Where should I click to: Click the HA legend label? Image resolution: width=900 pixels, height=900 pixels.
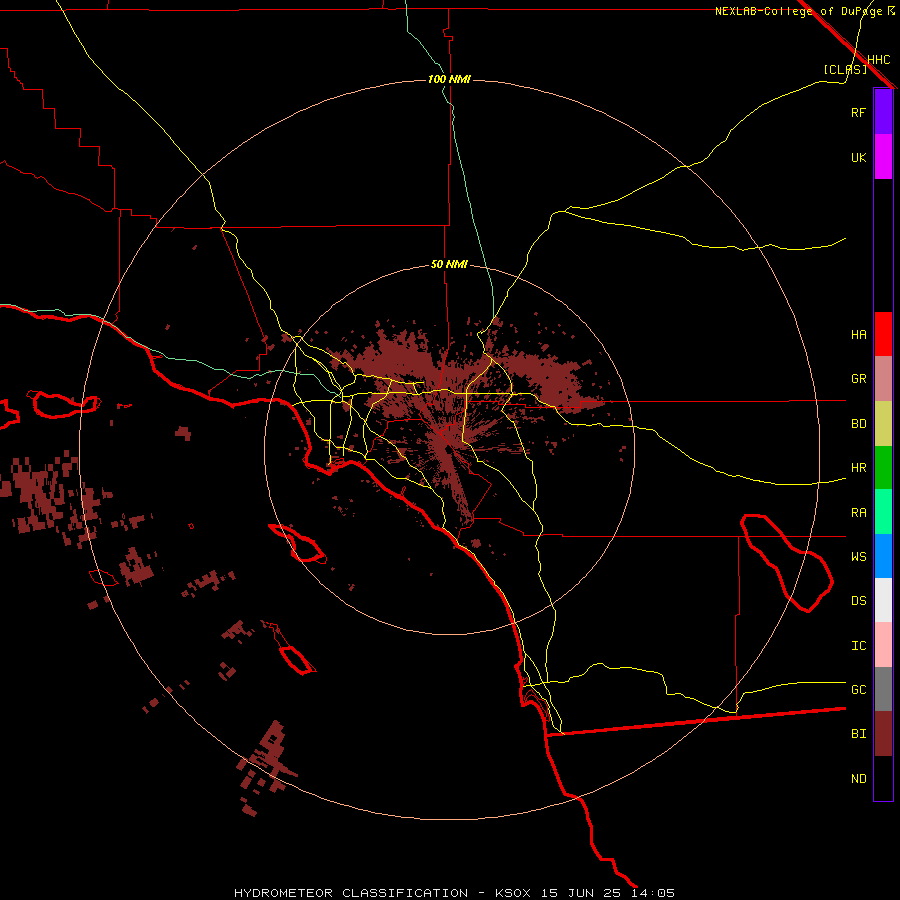tap(858, 334)
